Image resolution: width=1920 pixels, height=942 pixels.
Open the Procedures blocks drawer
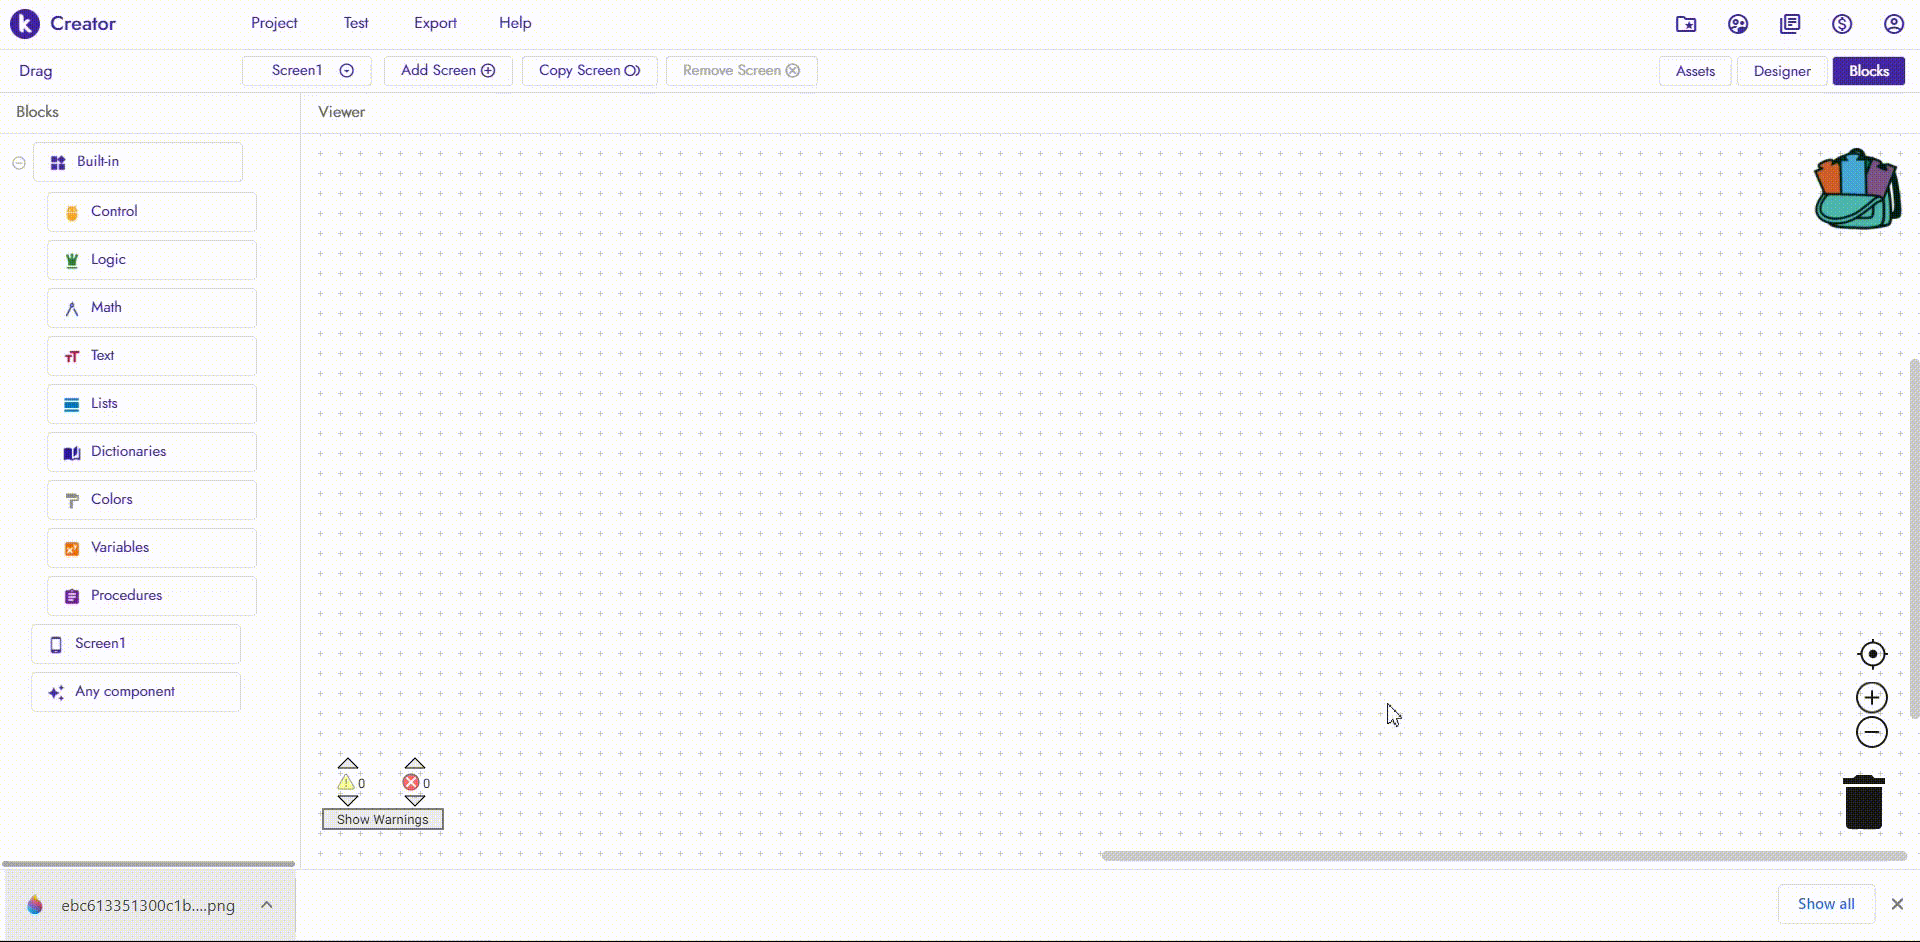point(152,596)
